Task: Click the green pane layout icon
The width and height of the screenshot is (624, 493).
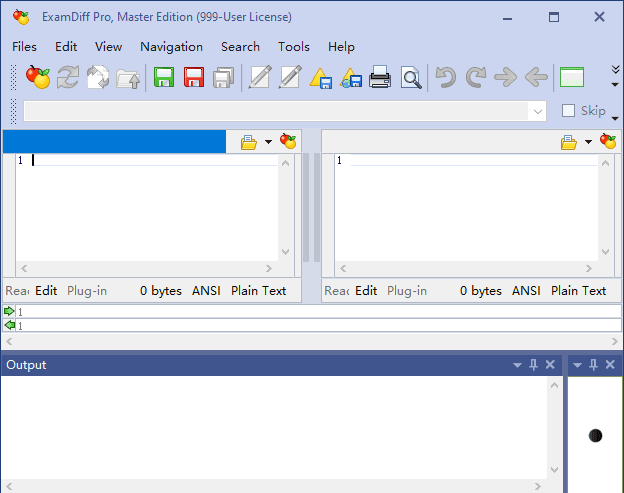Action: [x=572, y=77]
